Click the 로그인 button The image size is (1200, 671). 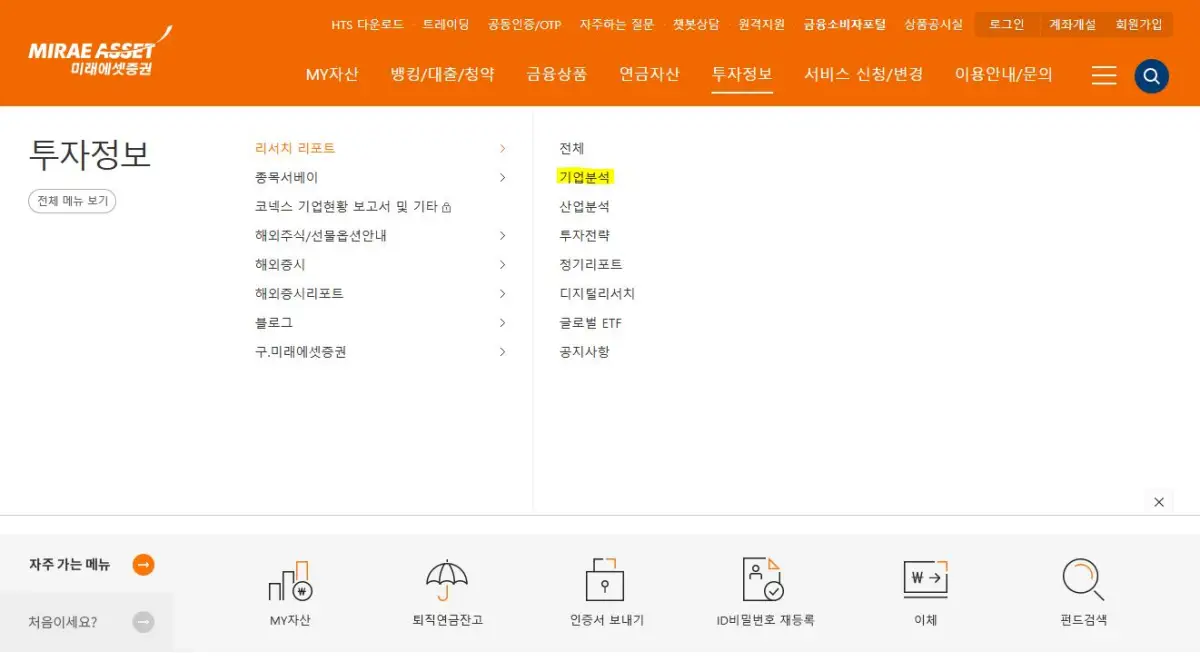click(1006, 24)
